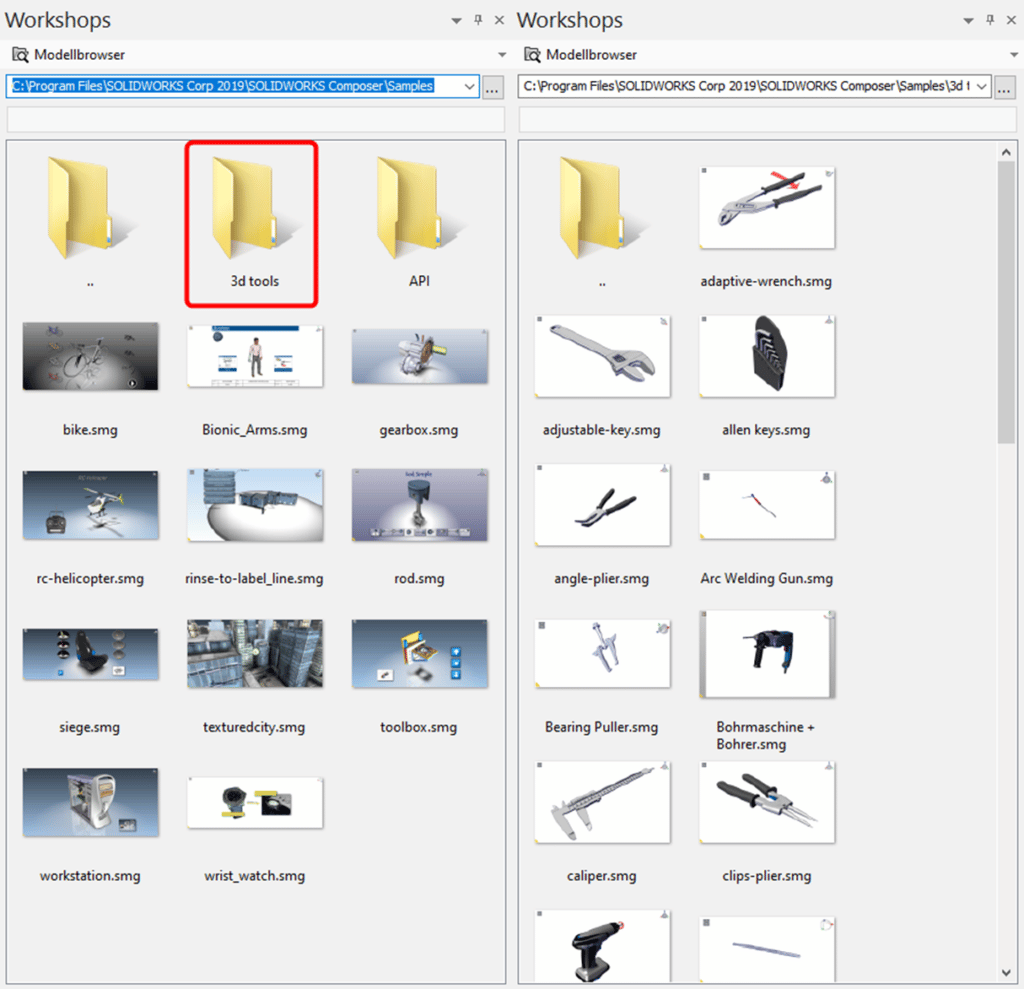Viewport: 1024px width, 989px height.
Task: Open the caliper.smg sample model
Action: tap(602, 801)
